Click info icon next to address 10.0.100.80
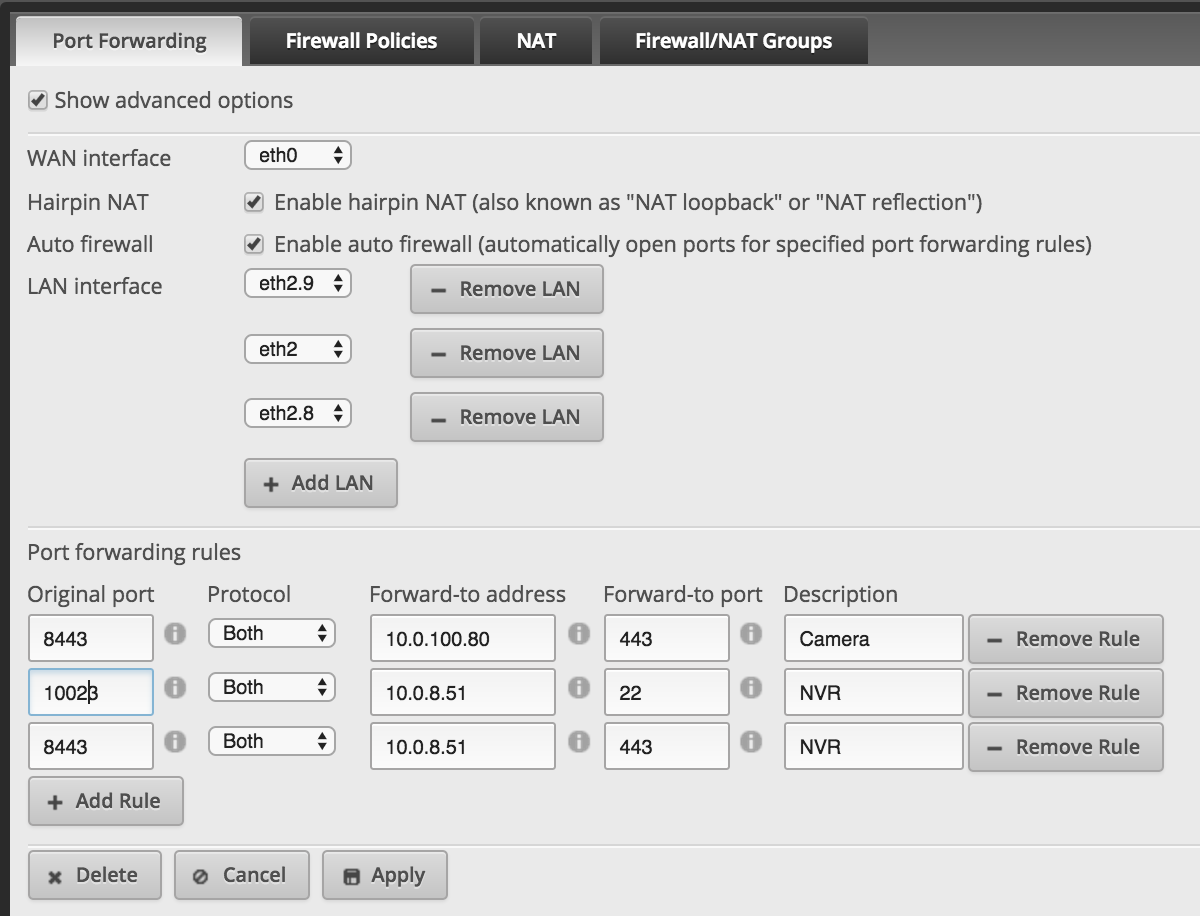This screenshot has height=916, width=1200. (x=578, y=634)
